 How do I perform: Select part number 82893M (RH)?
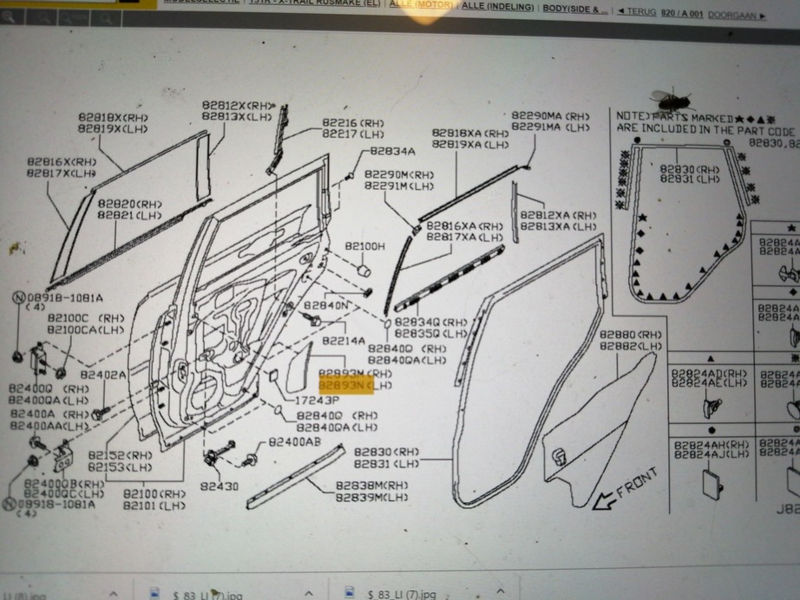point(356,374)
